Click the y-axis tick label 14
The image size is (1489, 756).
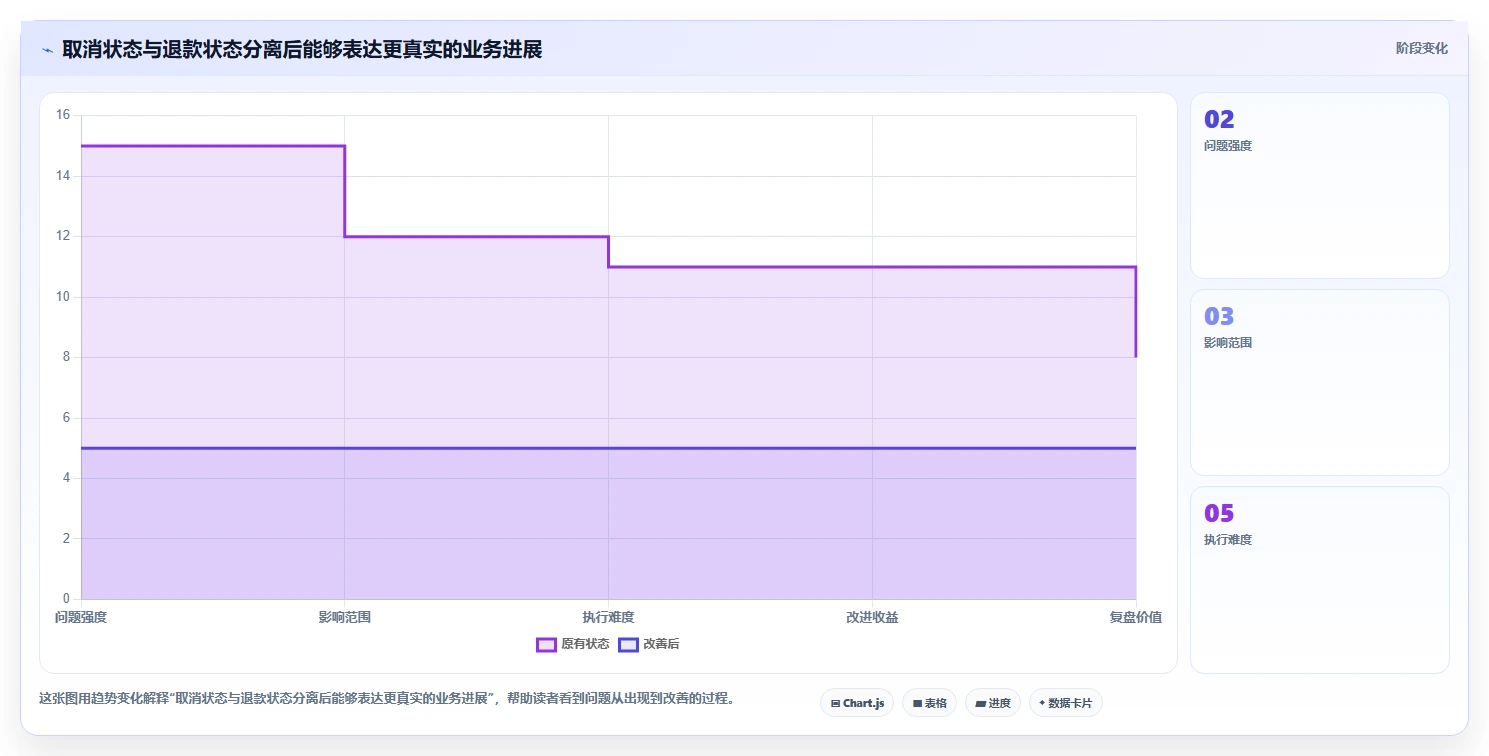coord(63,176)
